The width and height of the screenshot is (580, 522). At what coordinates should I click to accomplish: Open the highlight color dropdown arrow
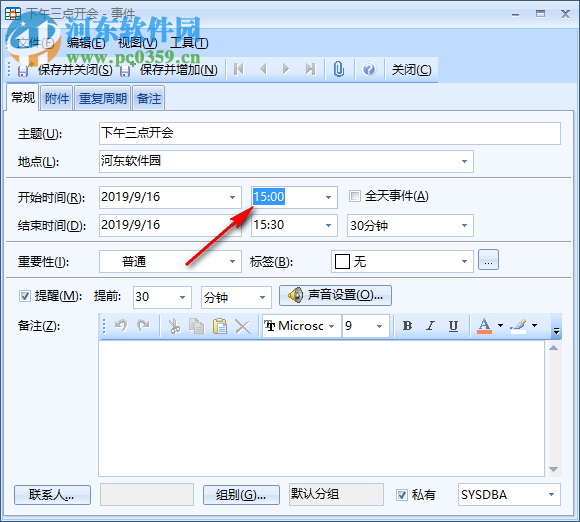pyautogui.click(x=534, y=326)
